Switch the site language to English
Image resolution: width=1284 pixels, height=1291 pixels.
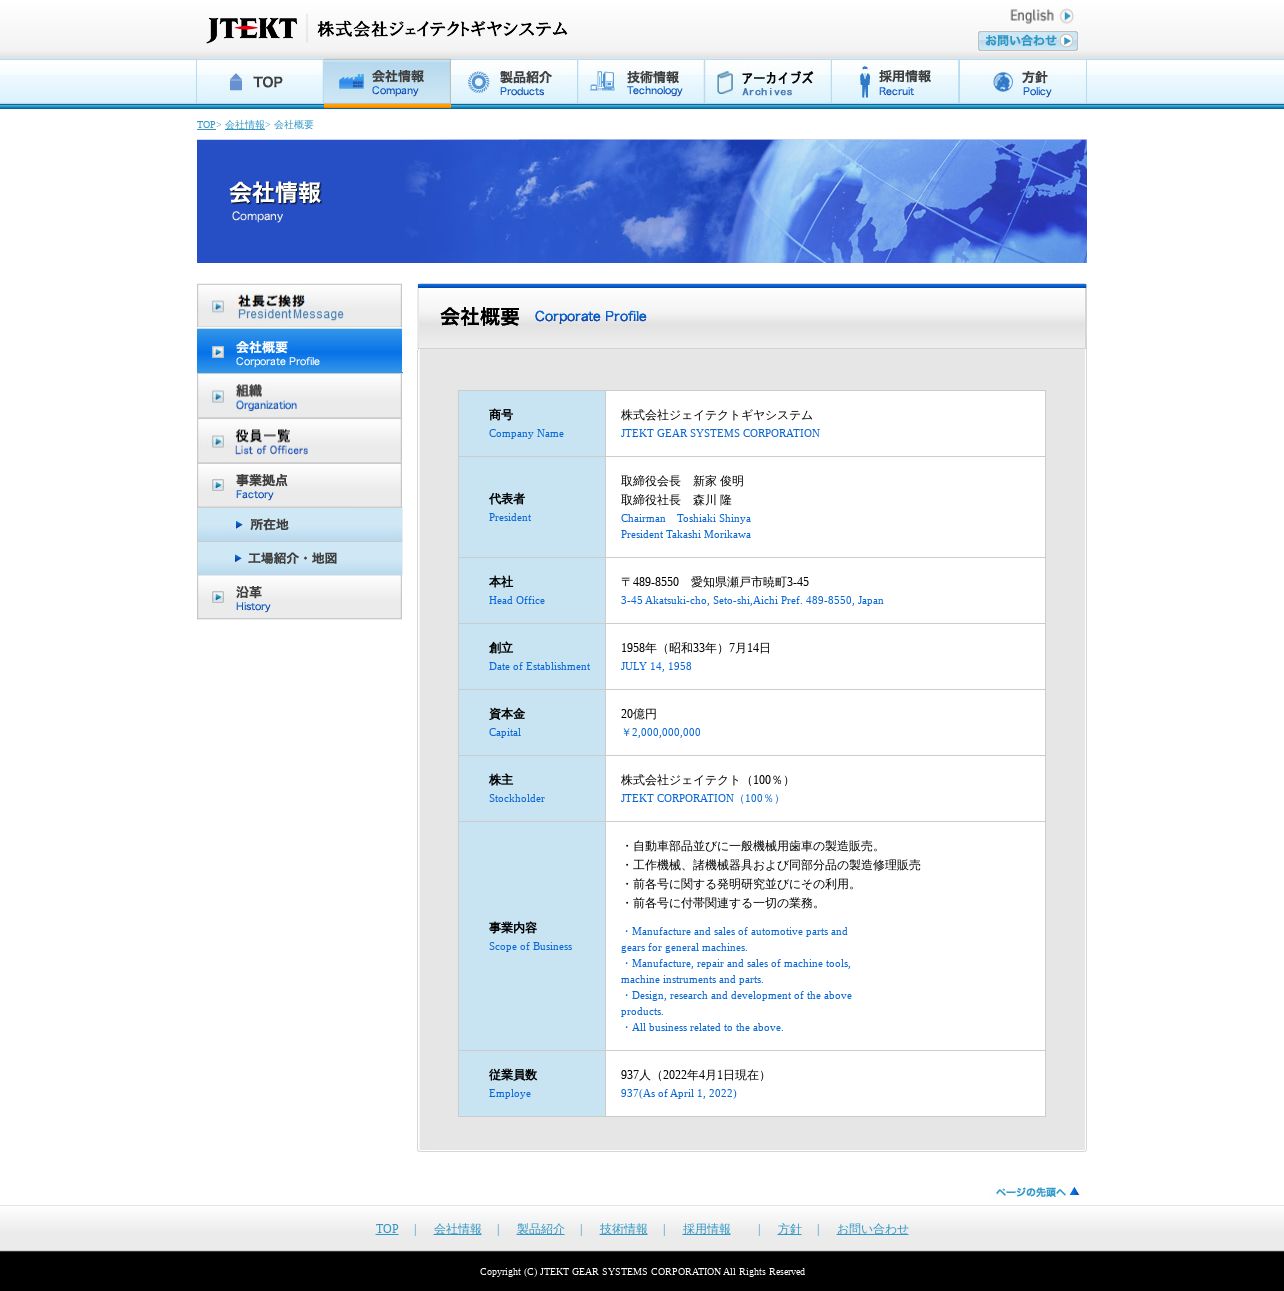[1041, 16]
